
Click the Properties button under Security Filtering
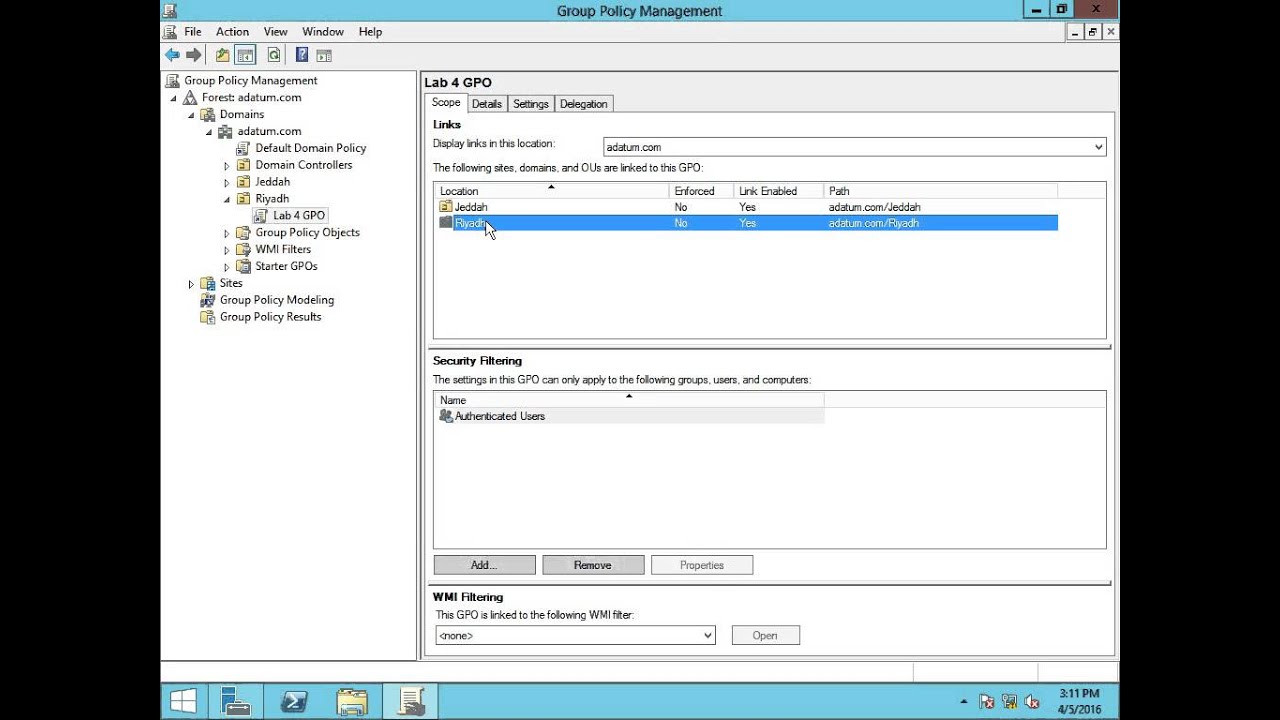pos(702,565)
